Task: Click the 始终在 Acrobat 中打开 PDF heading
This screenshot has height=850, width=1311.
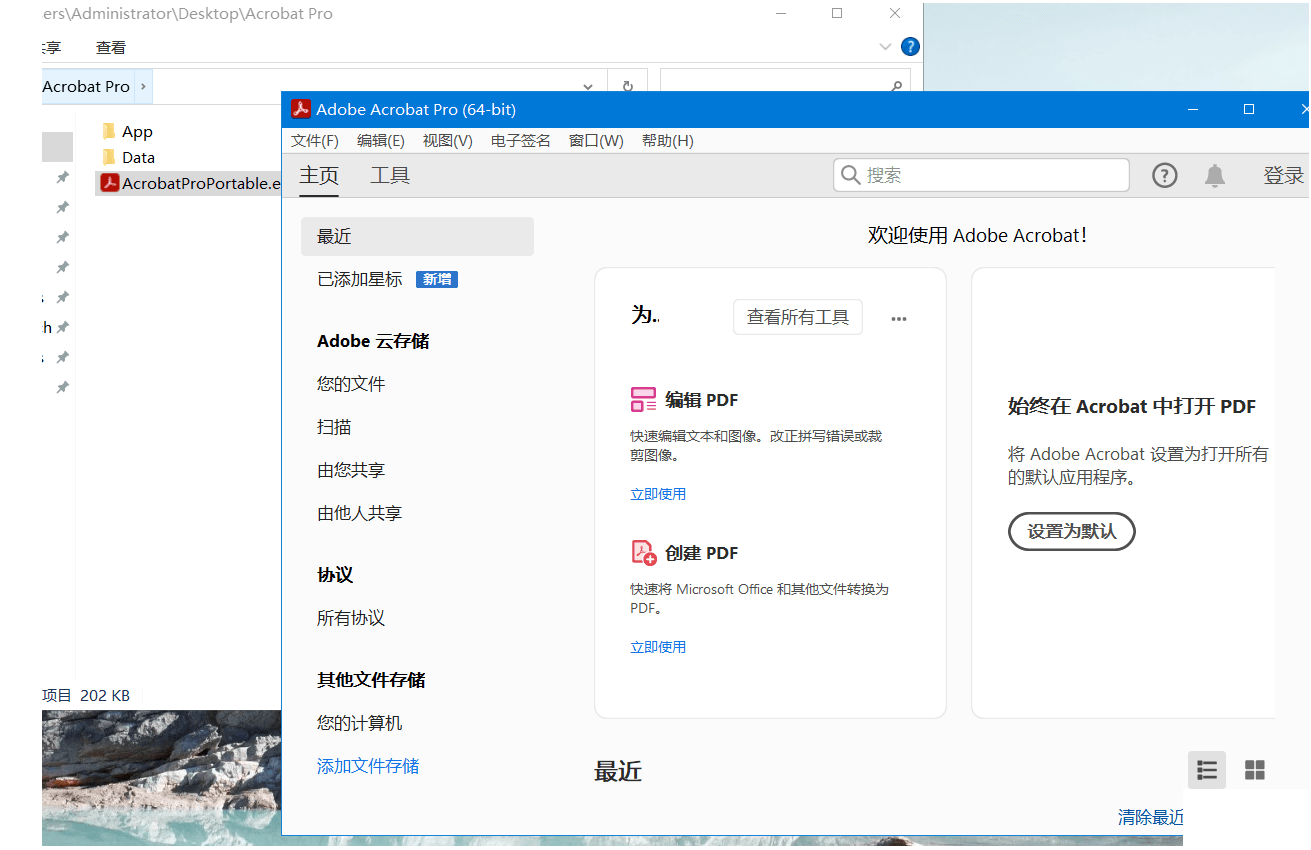Action: (1132, 407)
